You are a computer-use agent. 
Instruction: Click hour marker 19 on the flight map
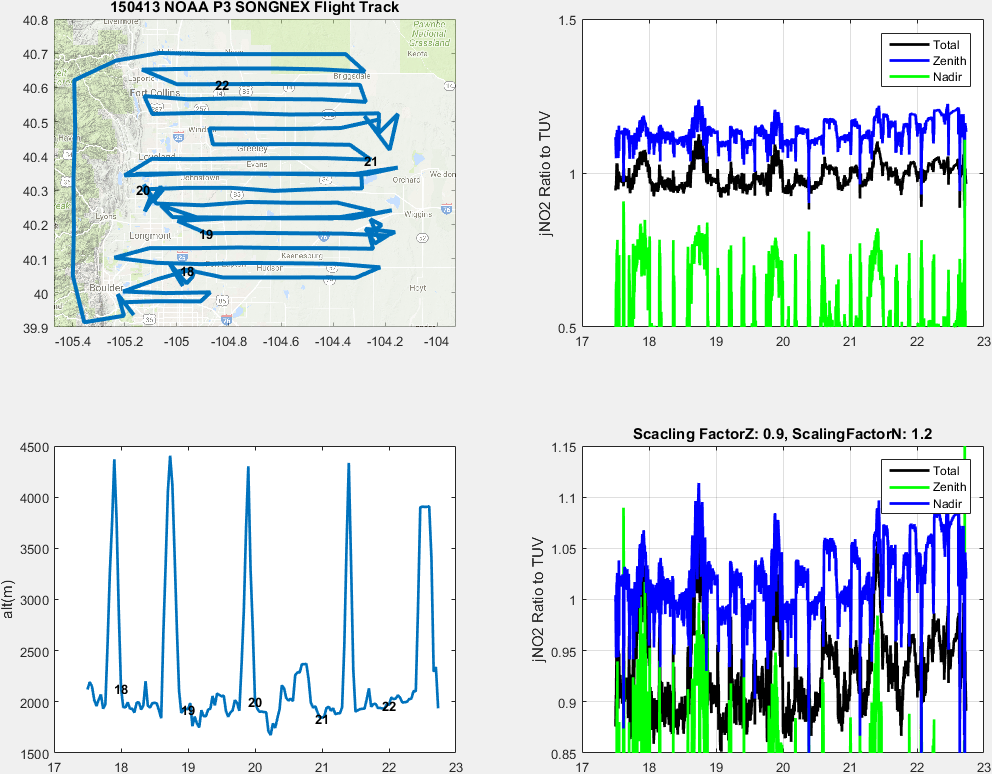[x=206, y=235]
